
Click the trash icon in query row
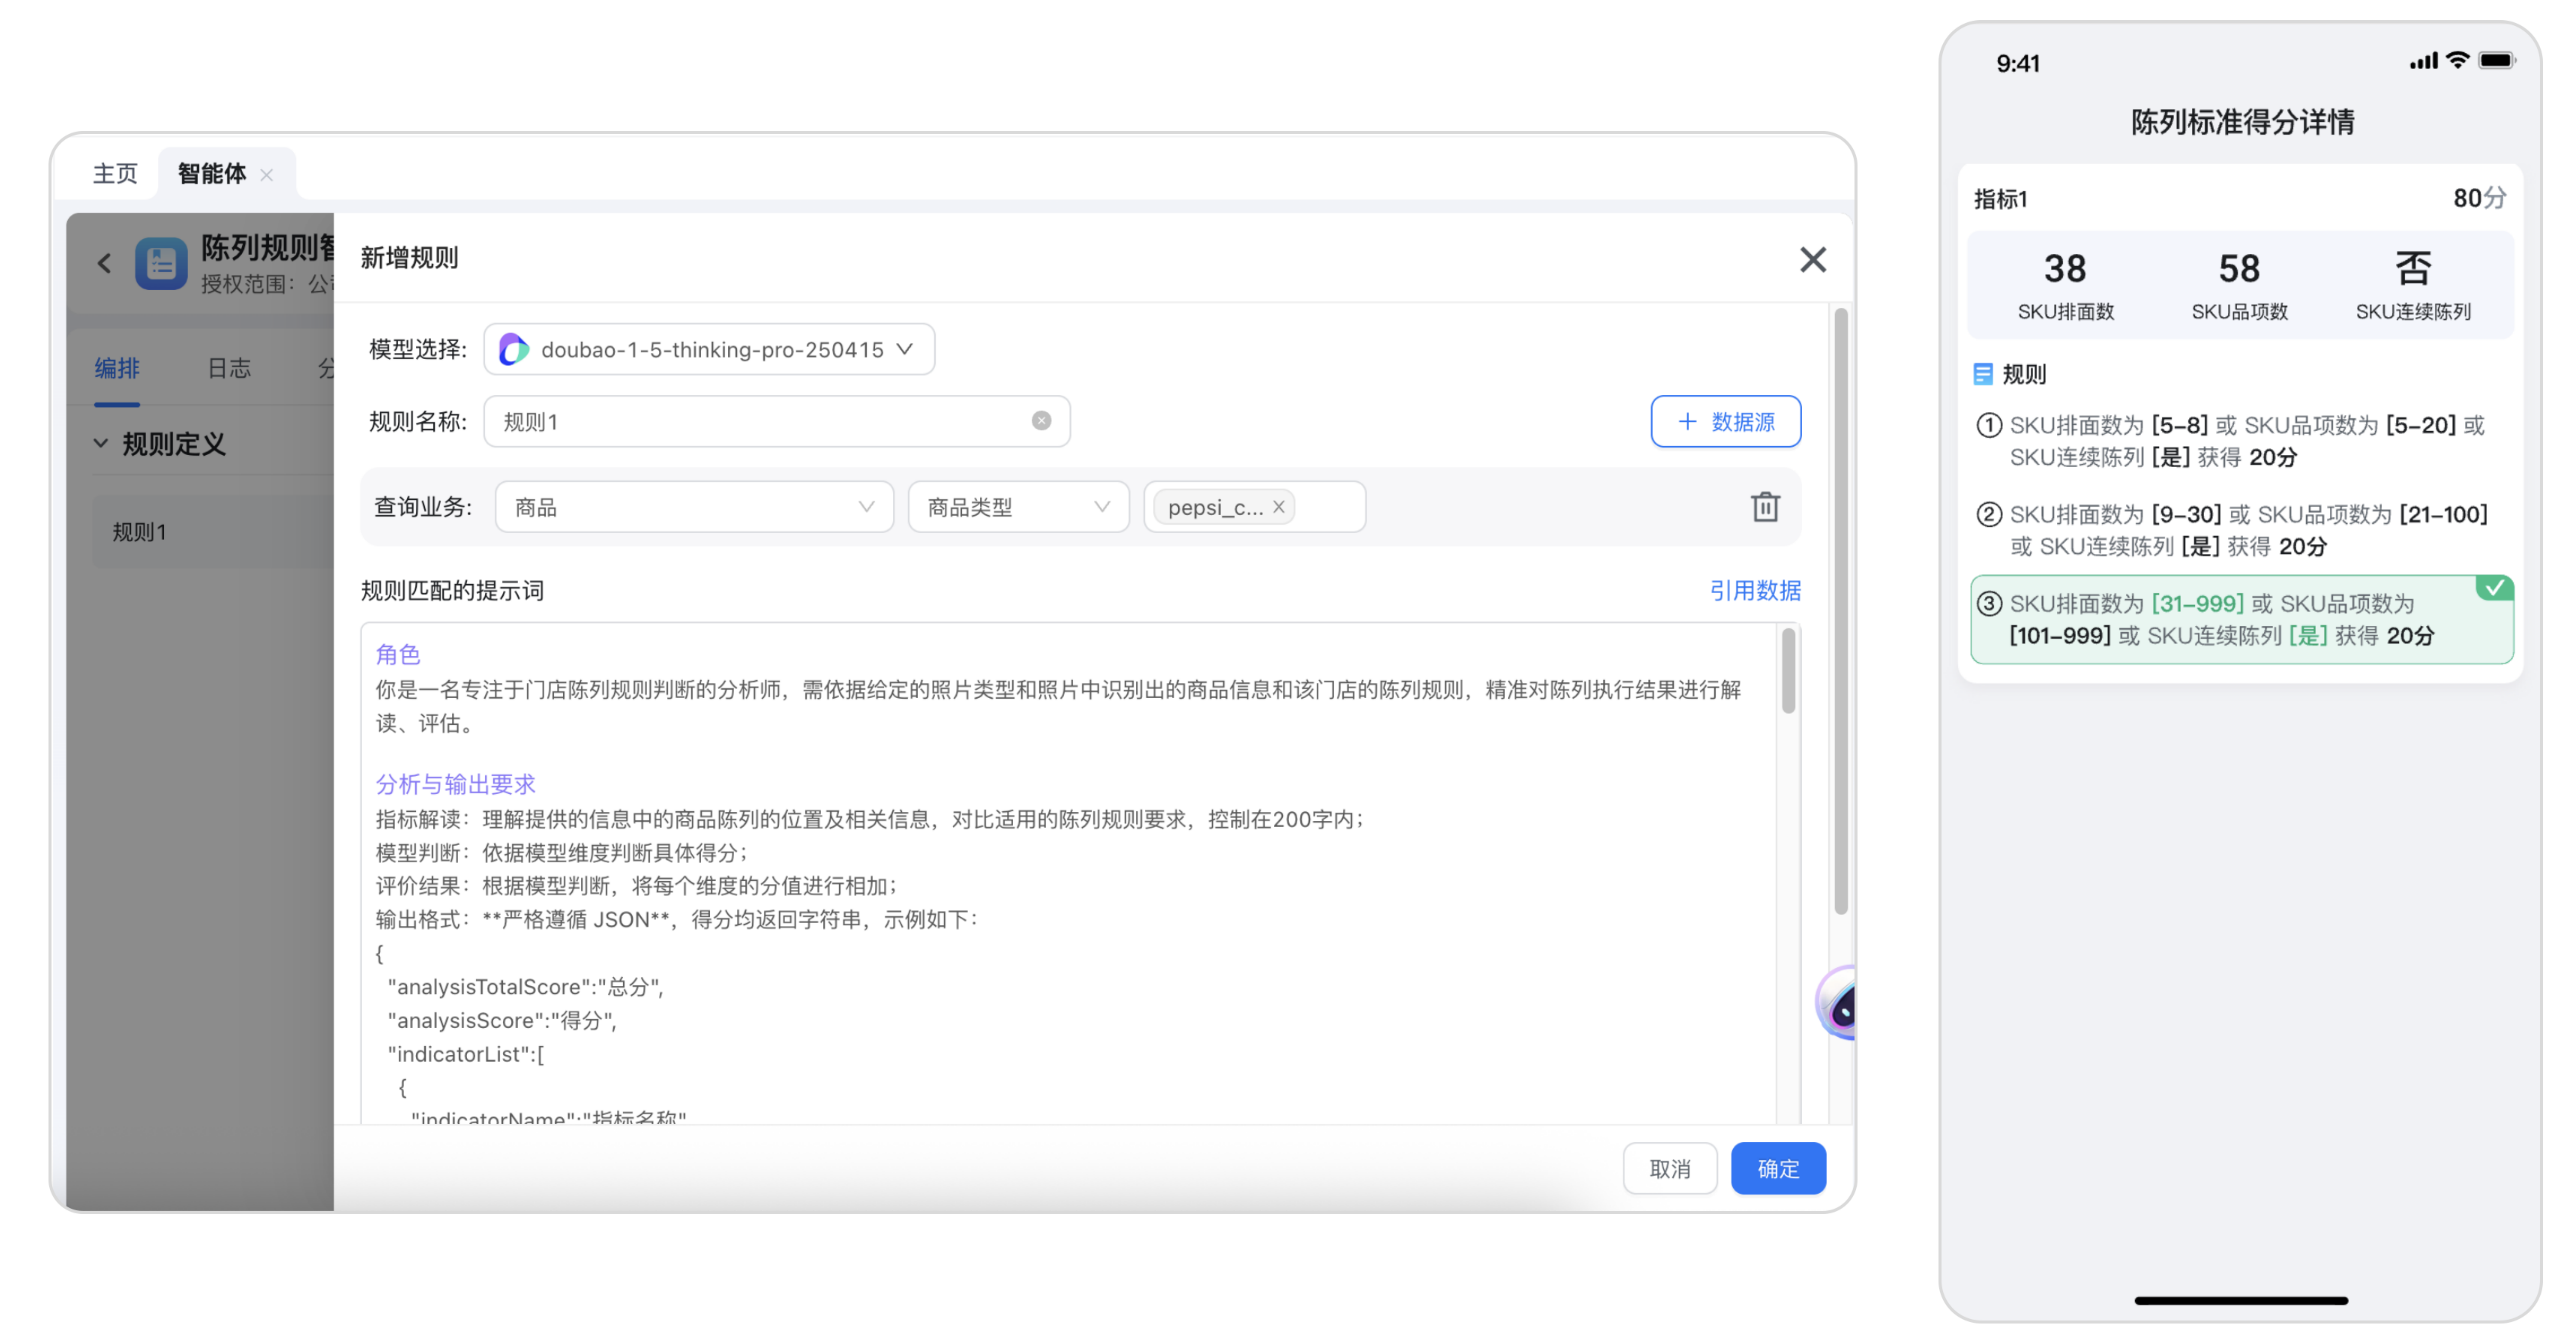[x=1764, y=507]
